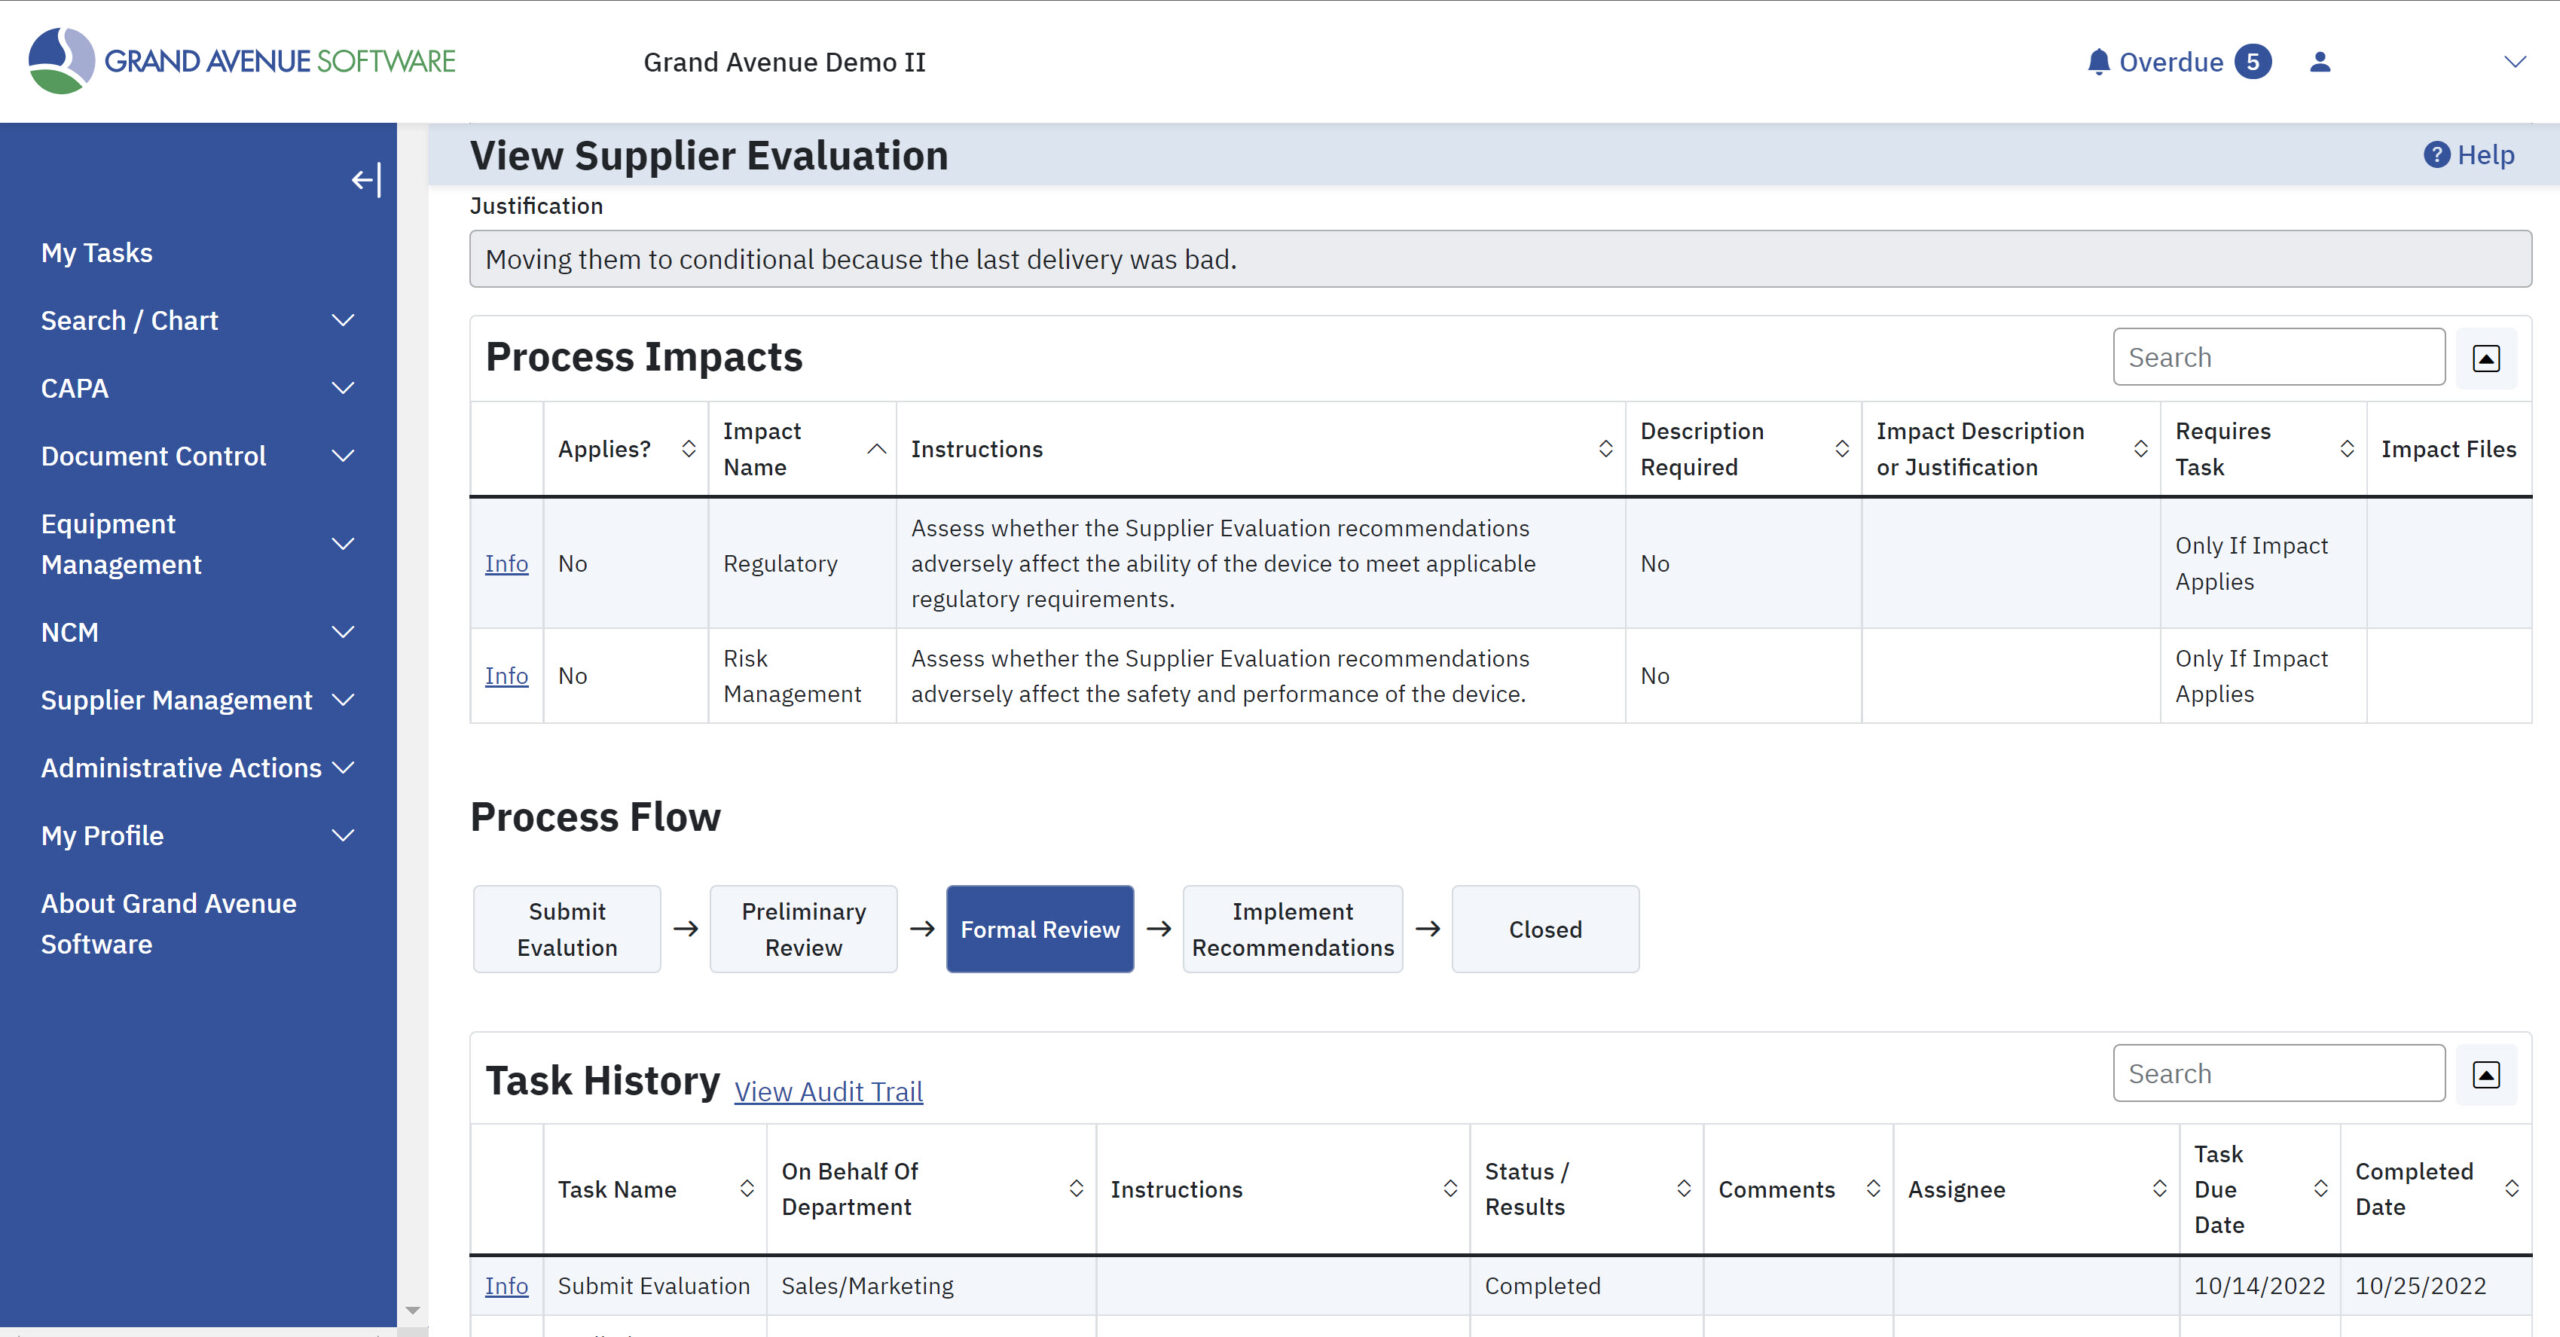Click the Risk Management impact name cell
Image resolution: width=2560 pixels, height=1337 pixels.
[x=802, y=677]
